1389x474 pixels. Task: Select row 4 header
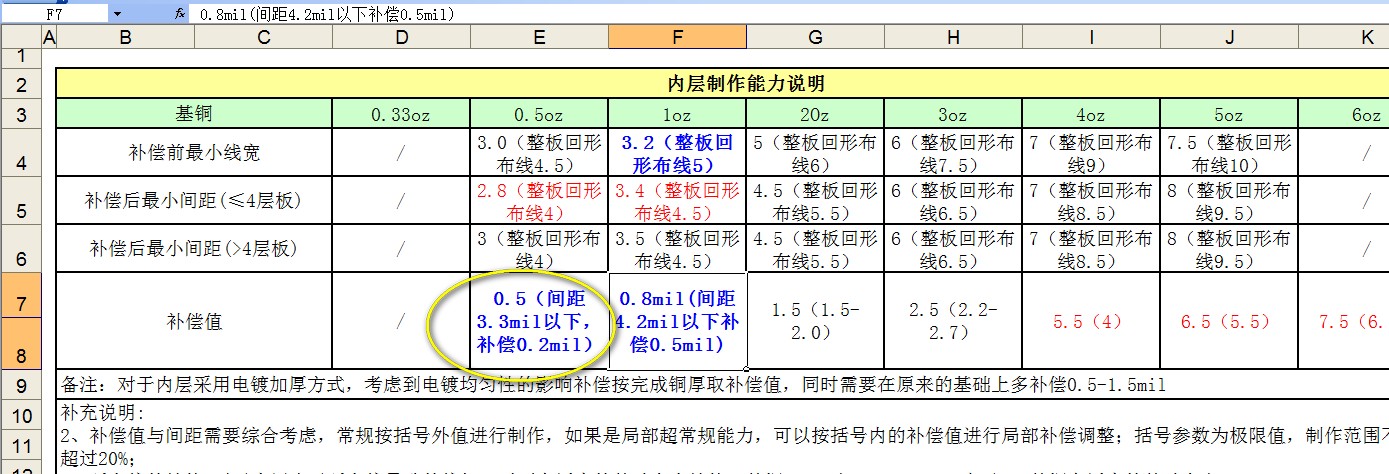point(20,152)
